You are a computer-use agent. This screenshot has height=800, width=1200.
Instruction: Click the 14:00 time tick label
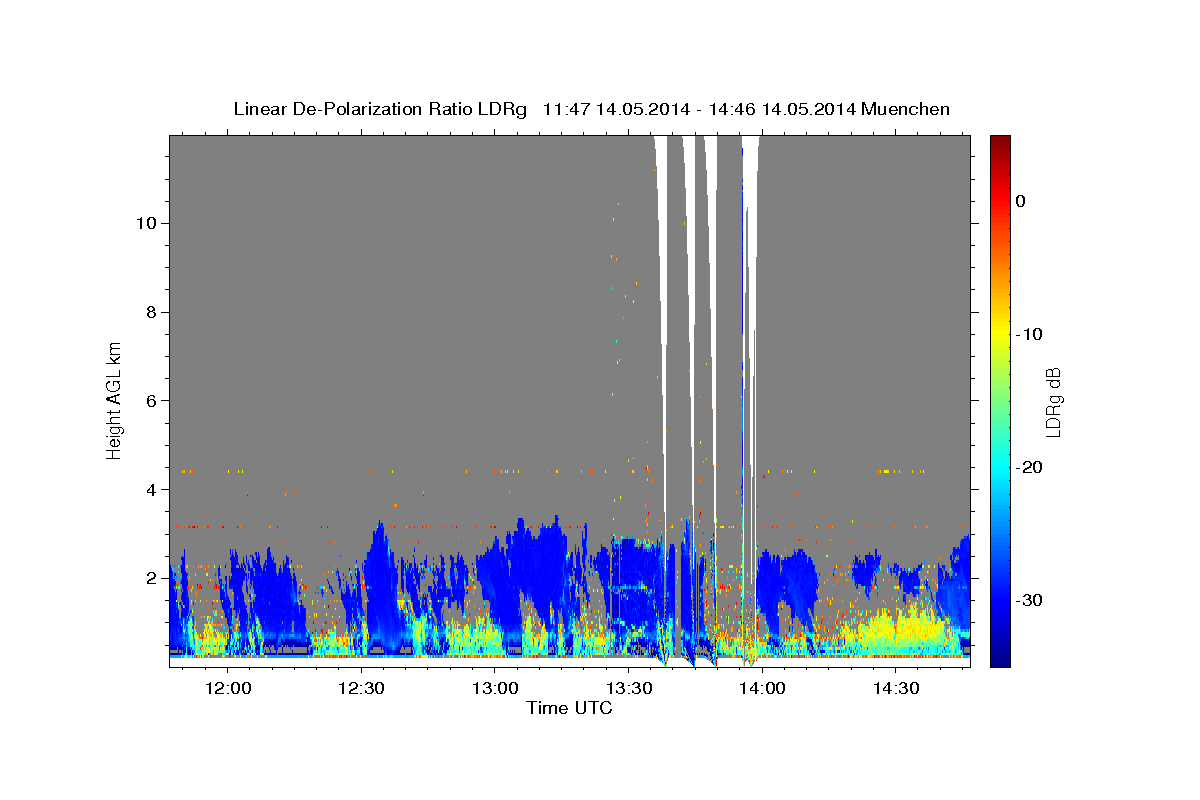click(x=762, y=688)
